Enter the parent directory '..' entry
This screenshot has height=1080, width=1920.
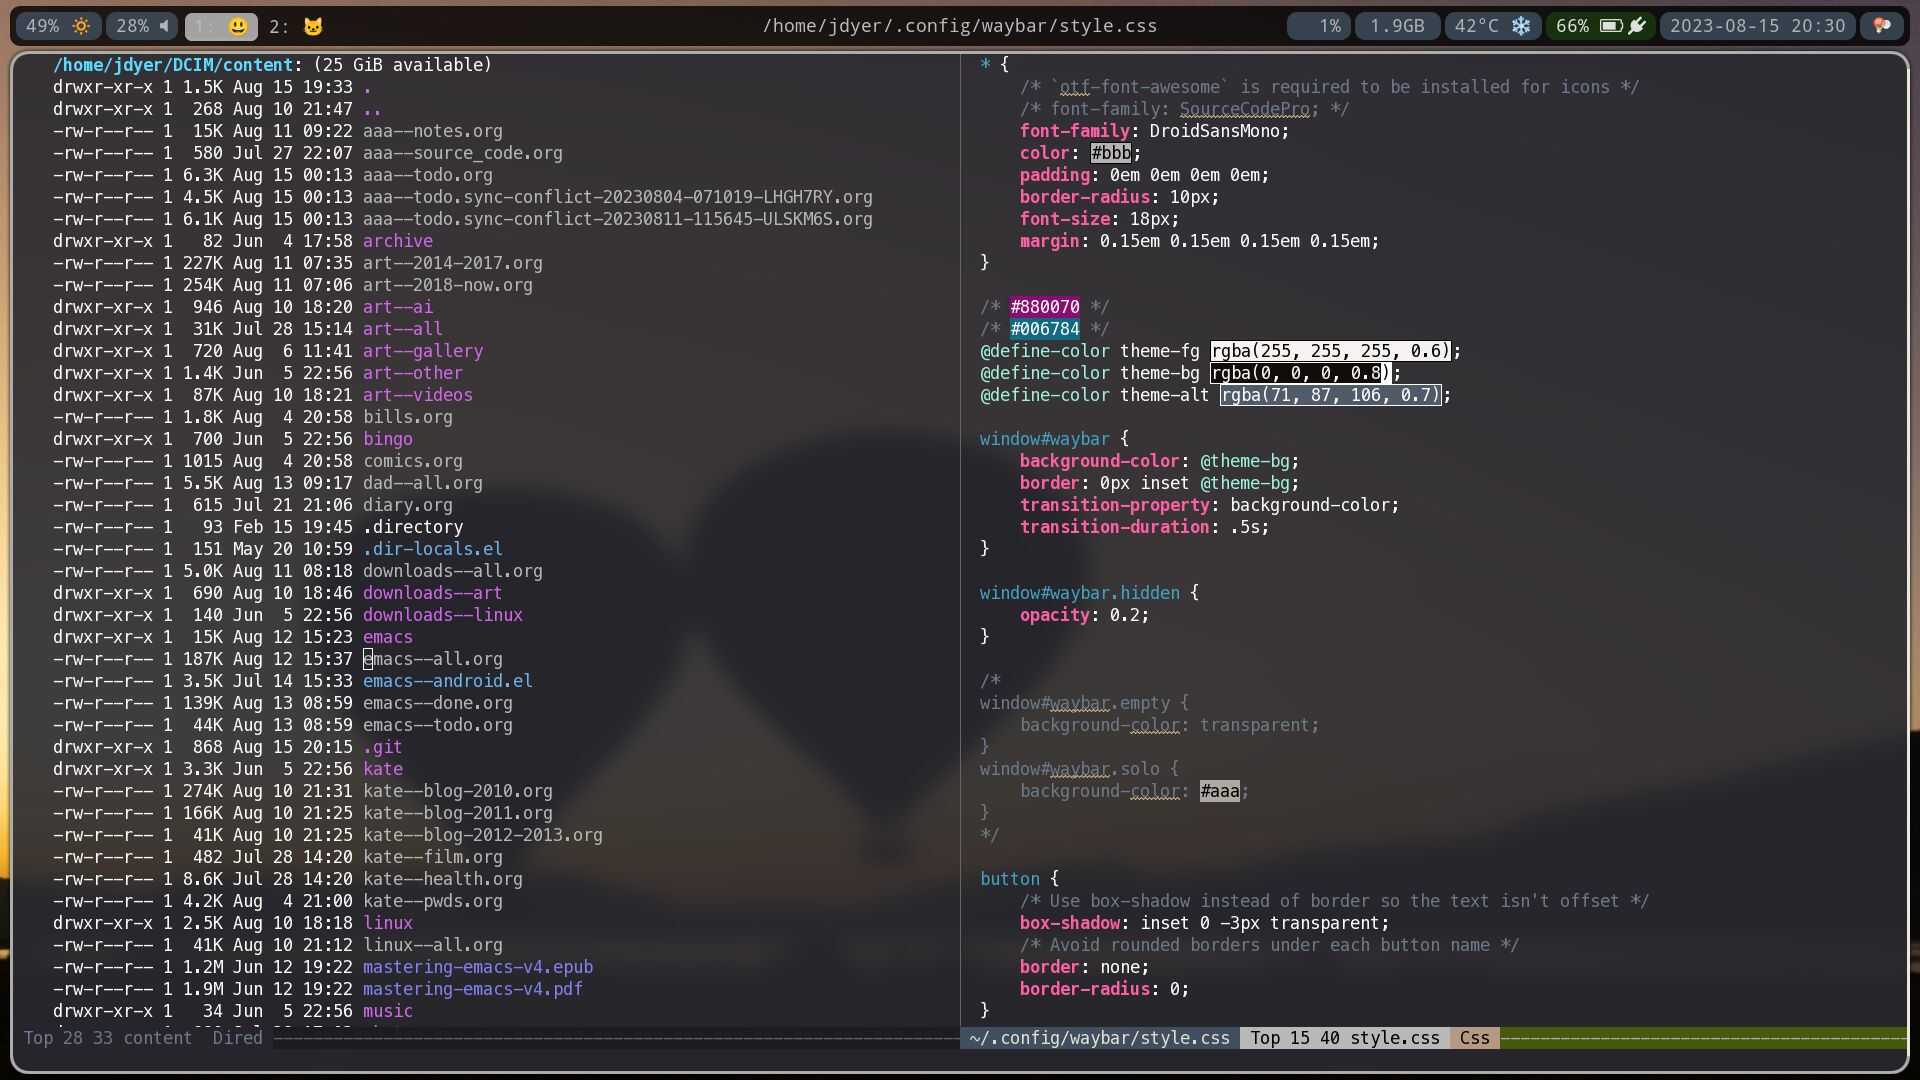(x=371, y=109)
